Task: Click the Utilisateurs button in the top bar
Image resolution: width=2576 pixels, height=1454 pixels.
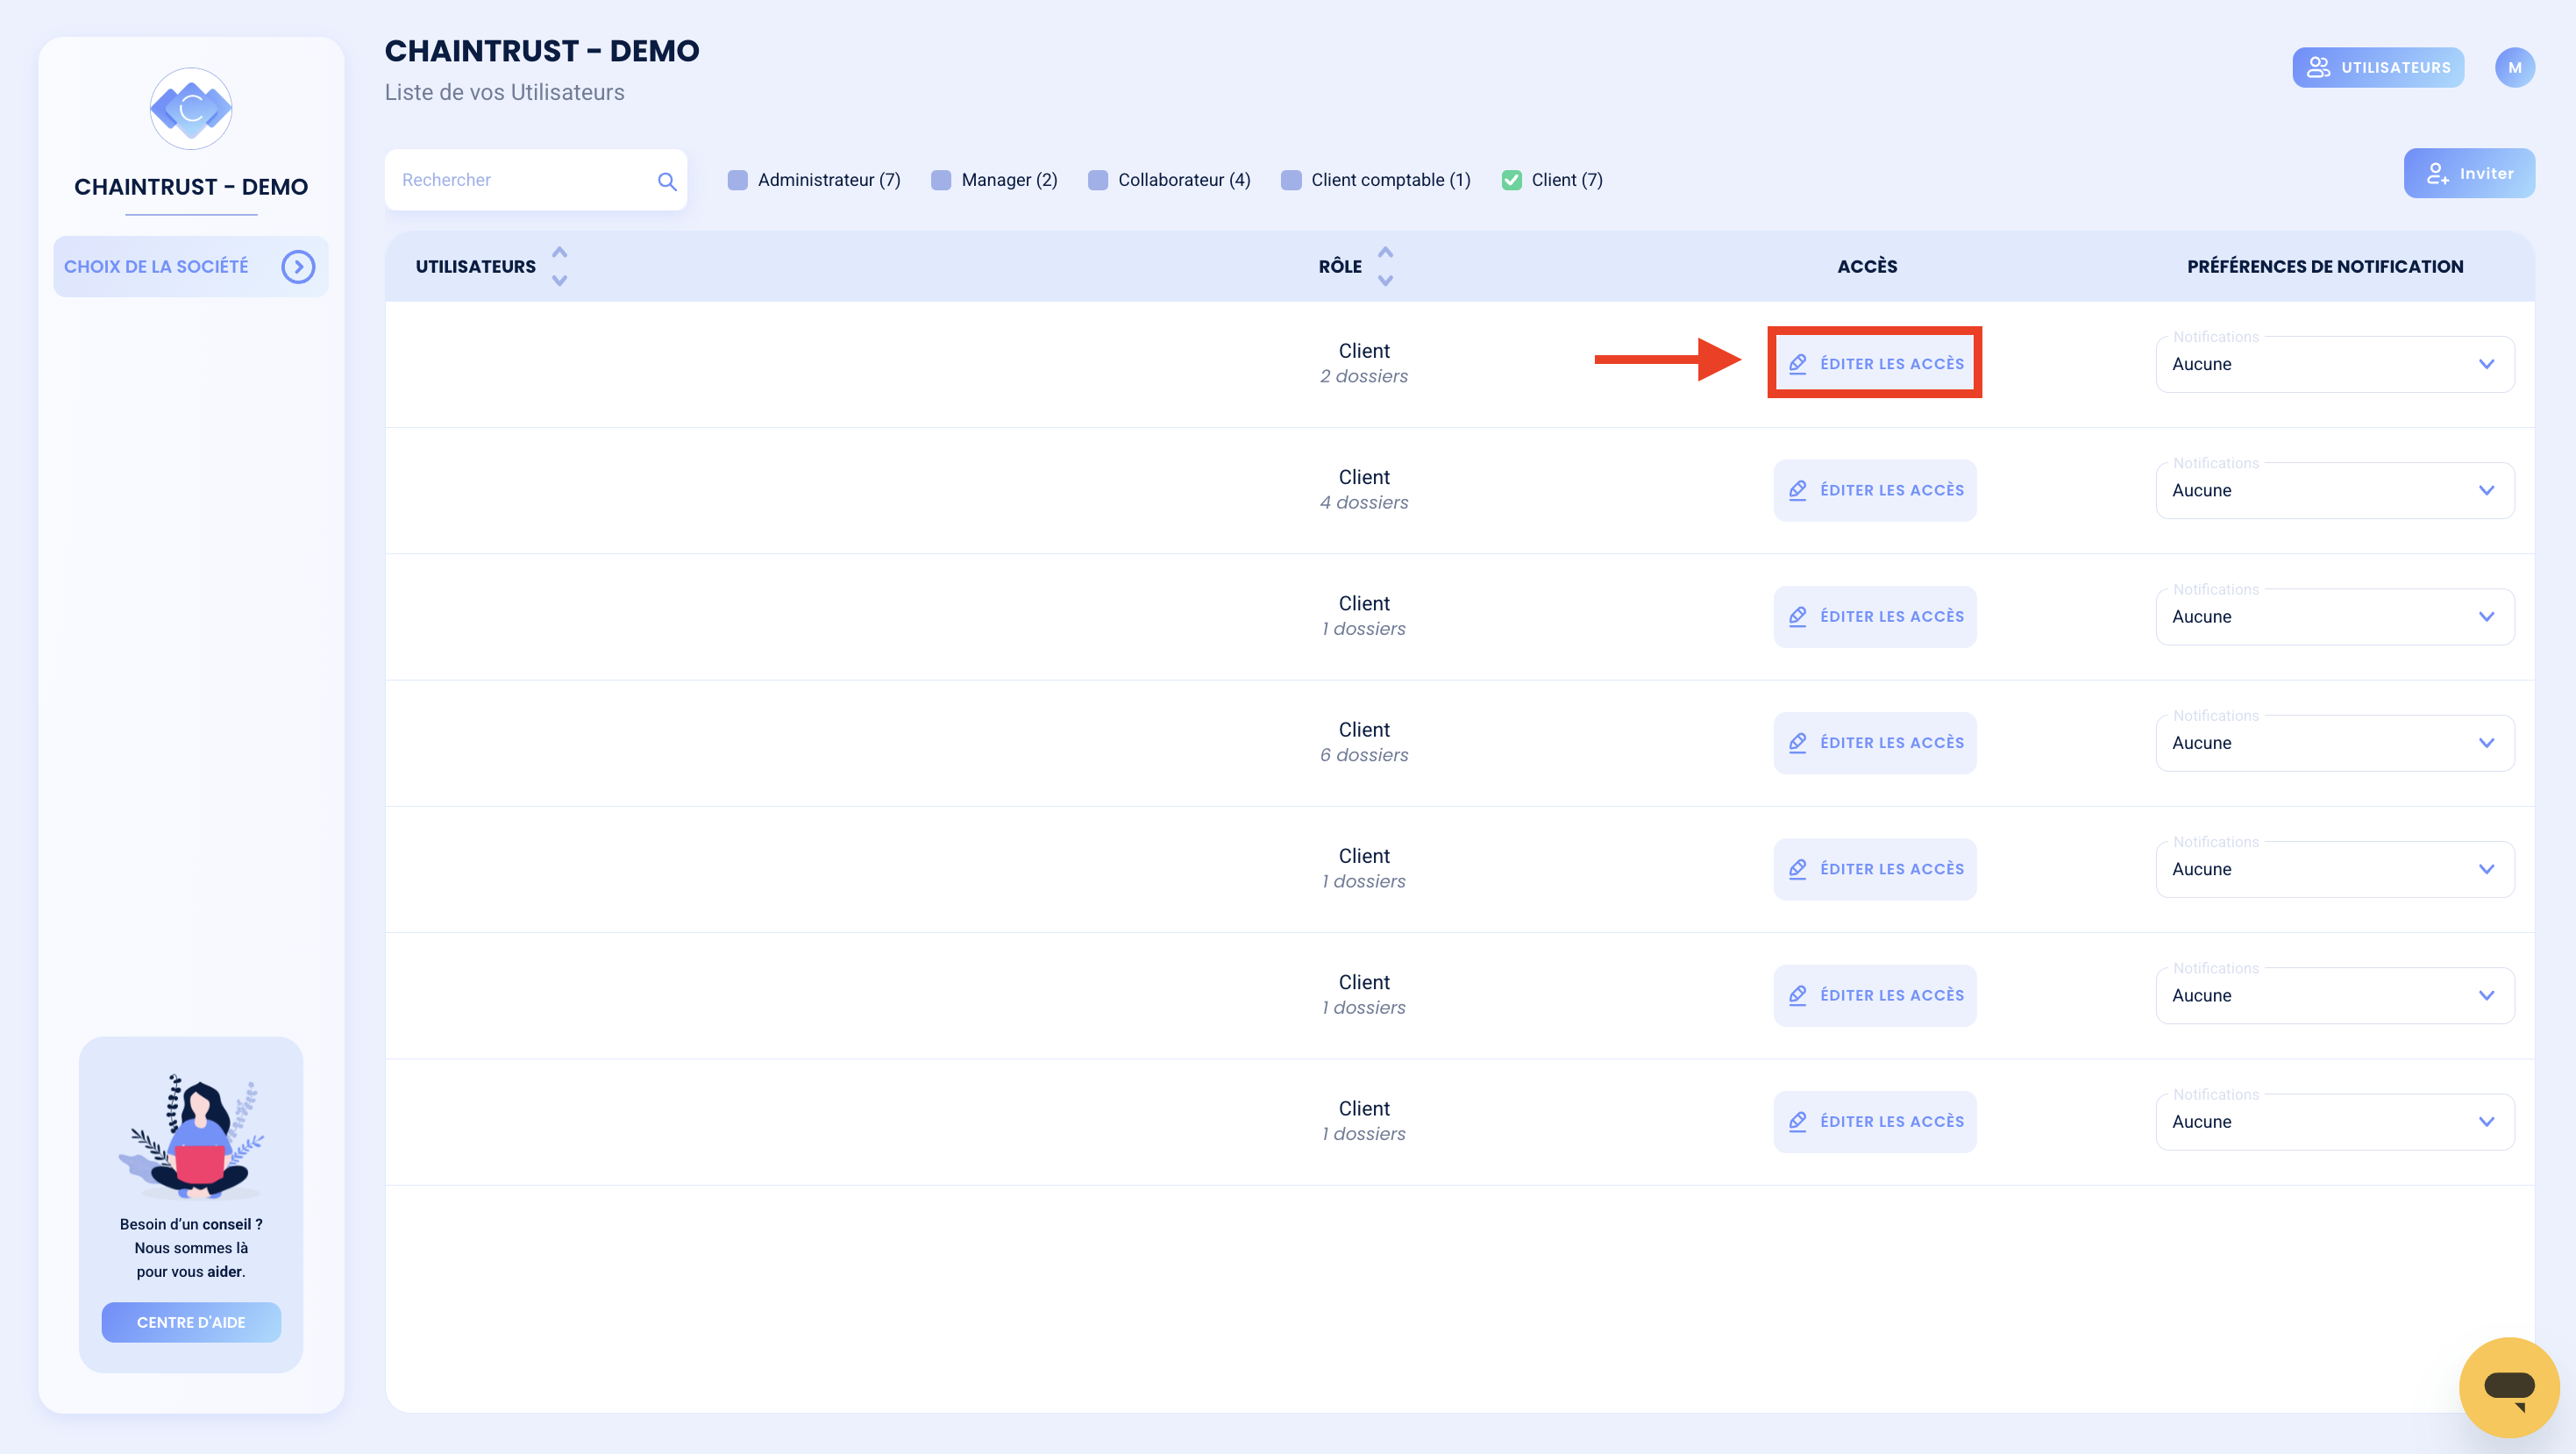Action: coord(2378,68)
